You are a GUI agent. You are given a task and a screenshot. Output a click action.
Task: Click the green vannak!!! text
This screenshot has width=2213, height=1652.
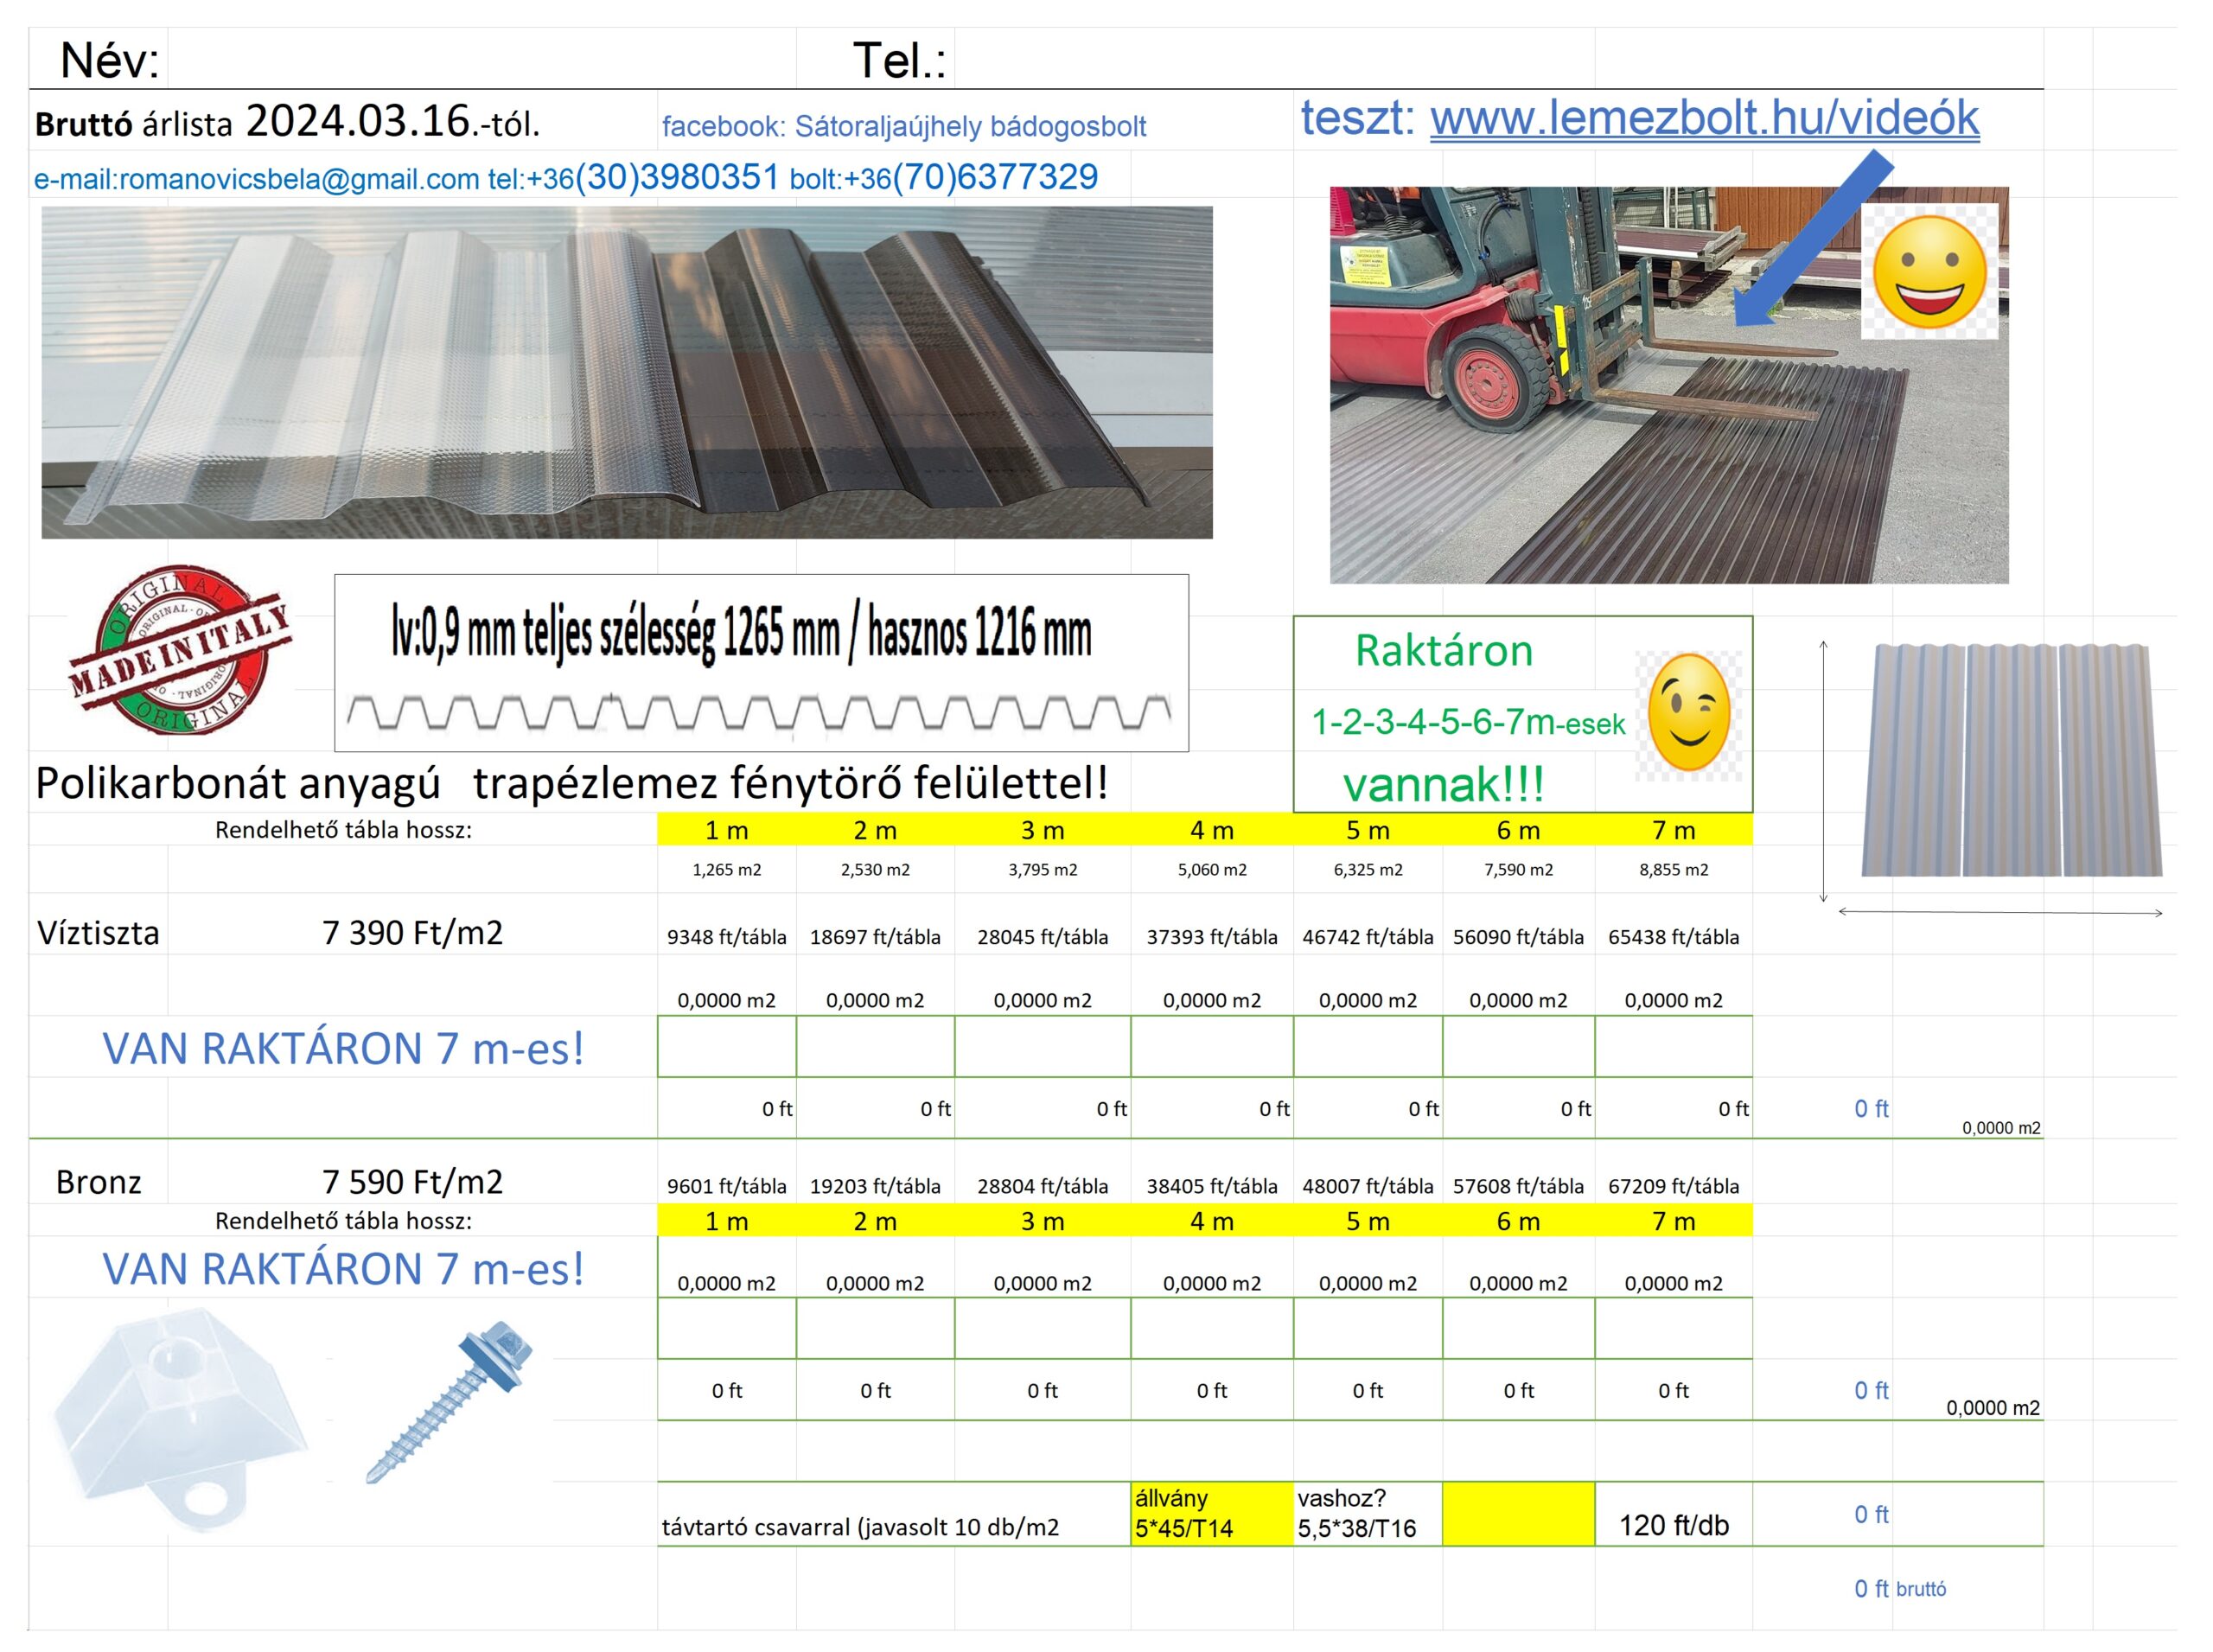pos(1443,785)
